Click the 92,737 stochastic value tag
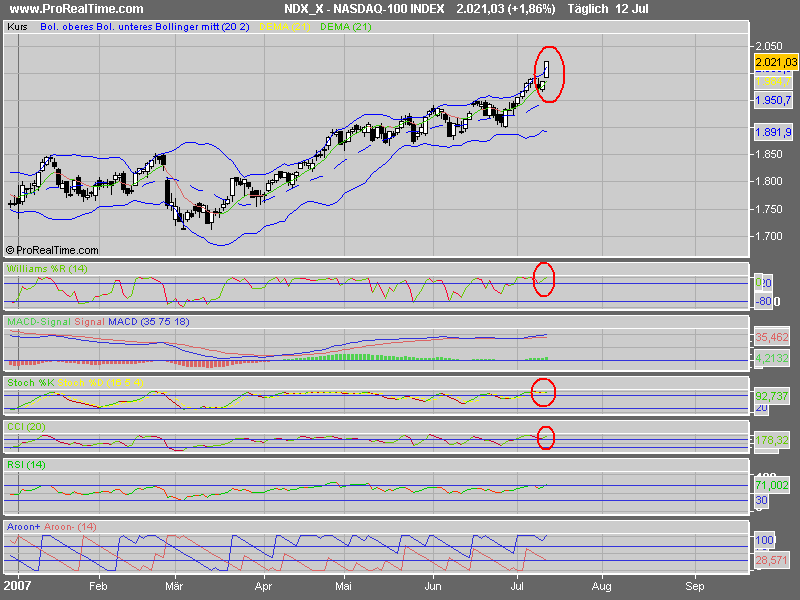The width and height of the screenshot is (800, 600). tap(772, 396)
